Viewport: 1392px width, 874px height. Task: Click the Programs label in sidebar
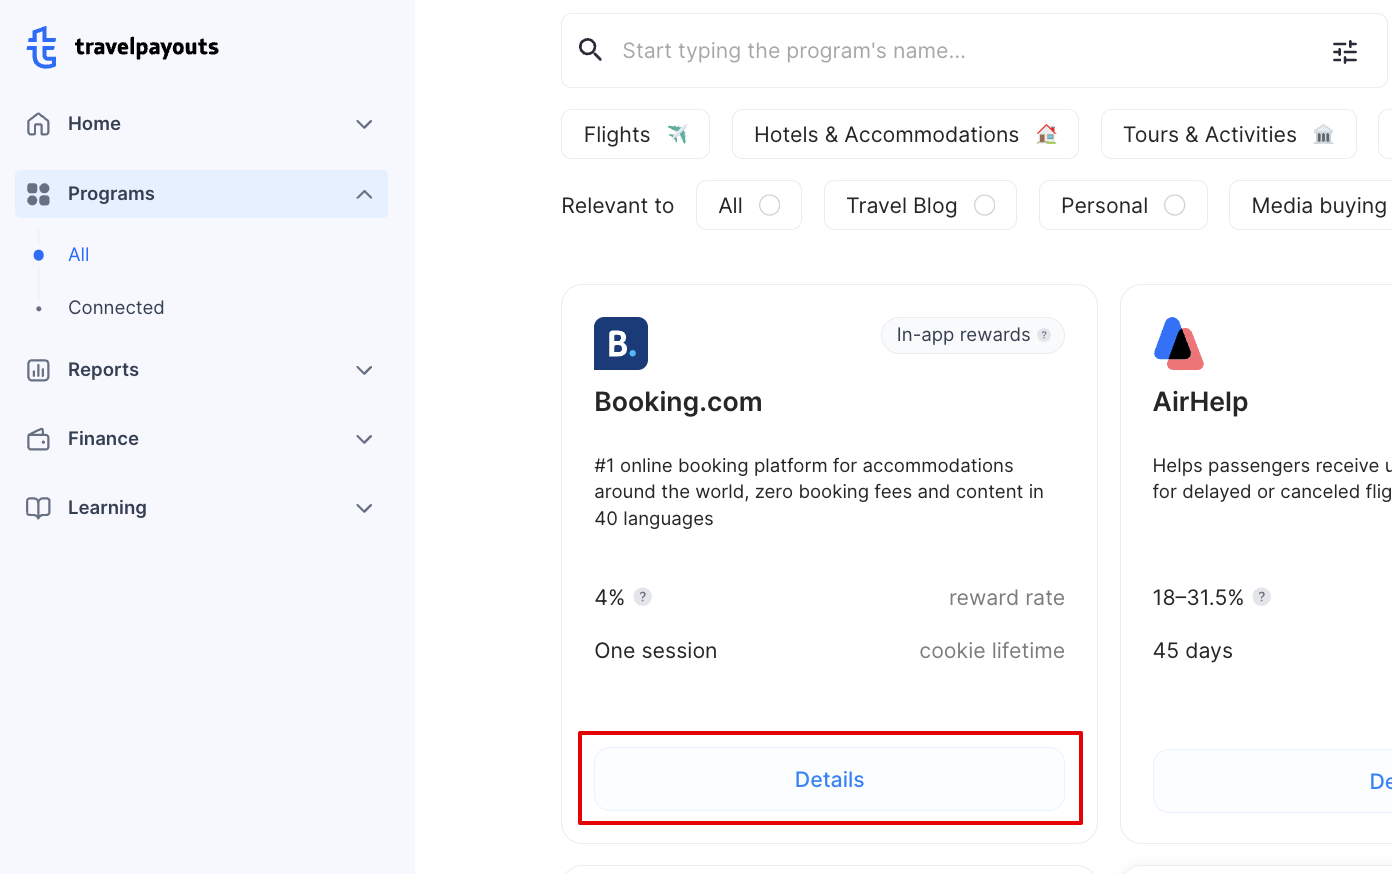[x=111, y=194]
